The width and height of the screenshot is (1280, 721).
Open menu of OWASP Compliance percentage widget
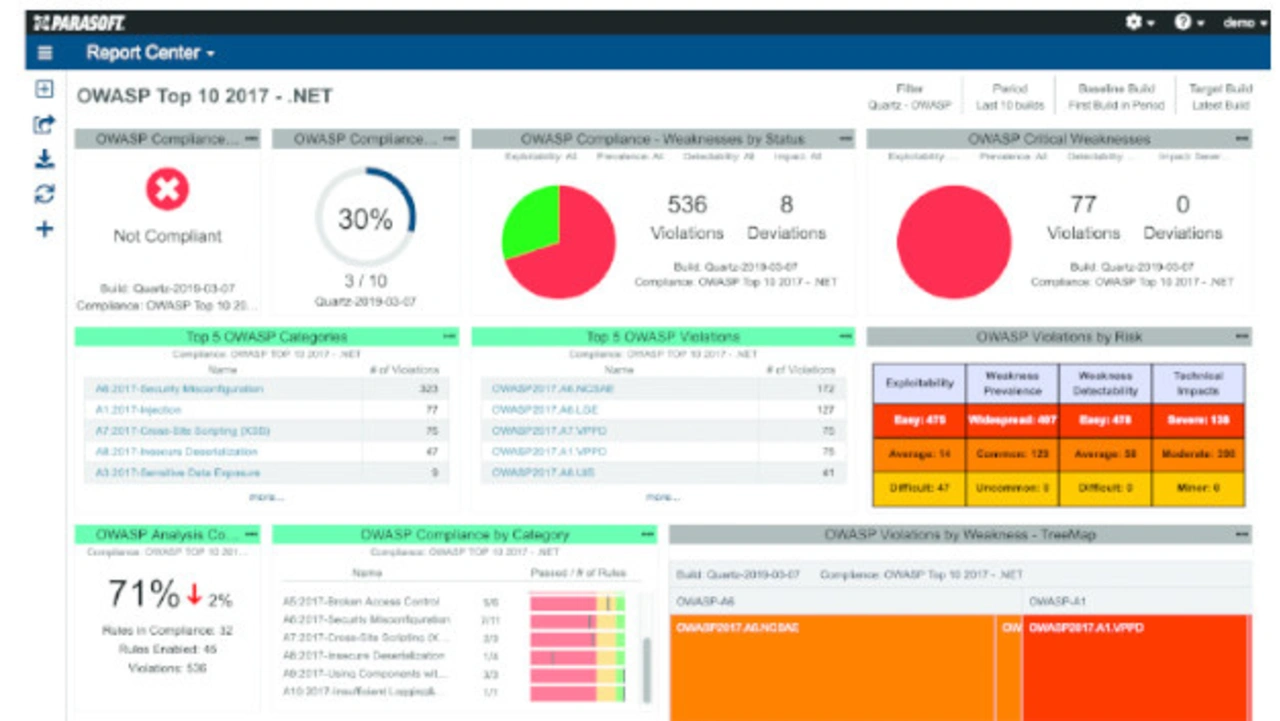point(449,139)
